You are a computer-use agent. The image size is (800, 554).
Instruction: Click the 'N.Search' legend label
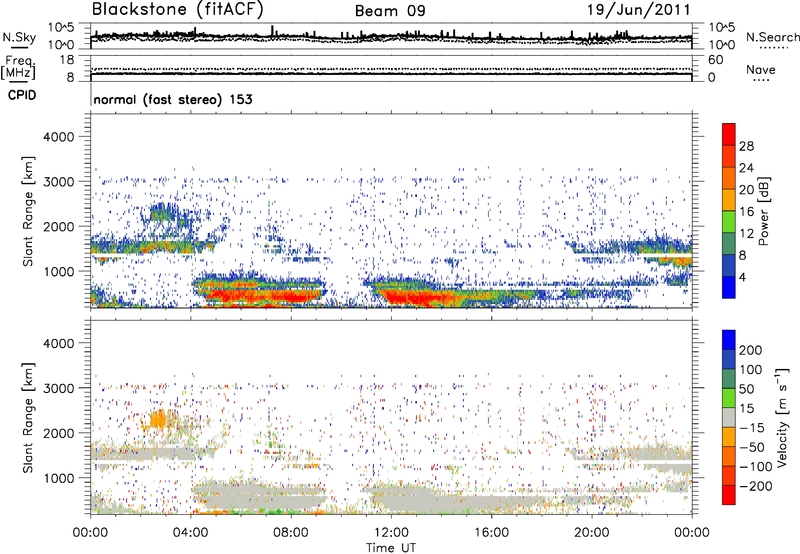pos(772,37)
